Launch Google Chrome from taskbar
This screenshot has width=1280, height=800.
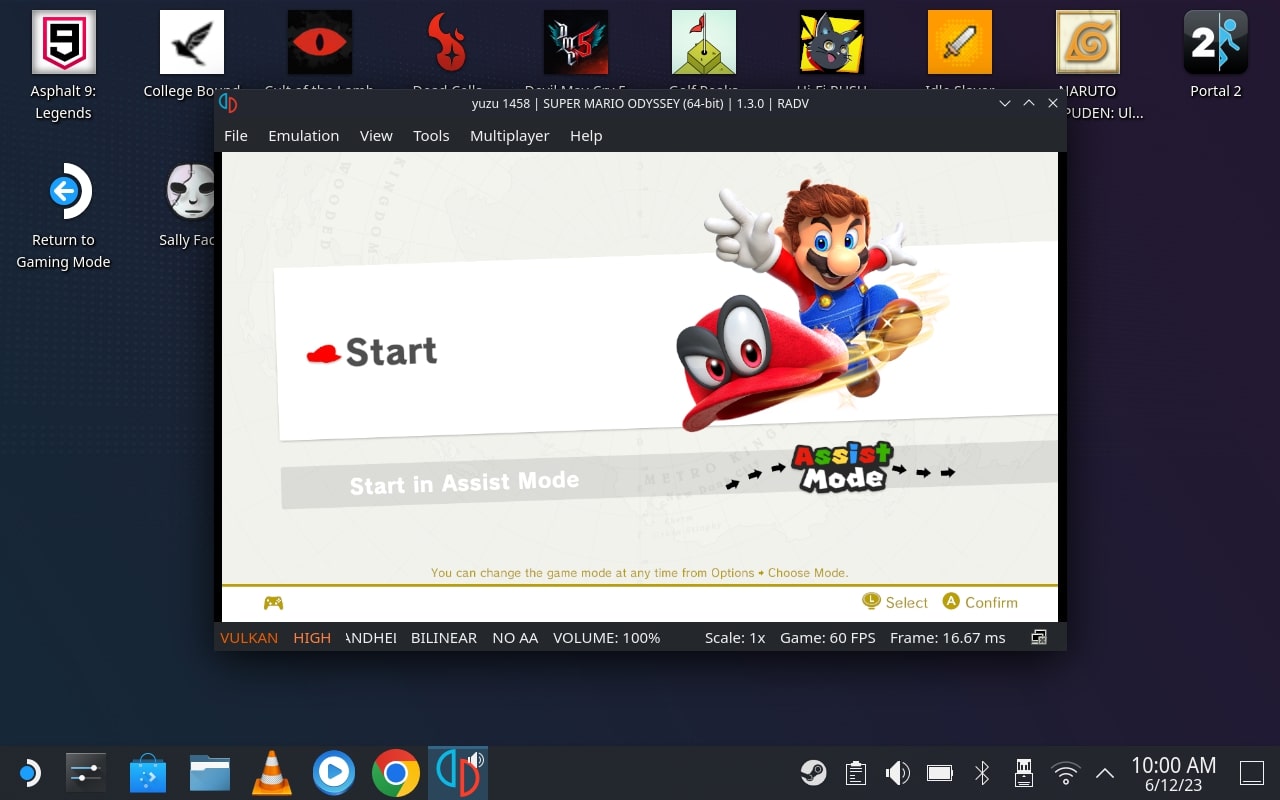pyautogui.click(x=396, y=773)
